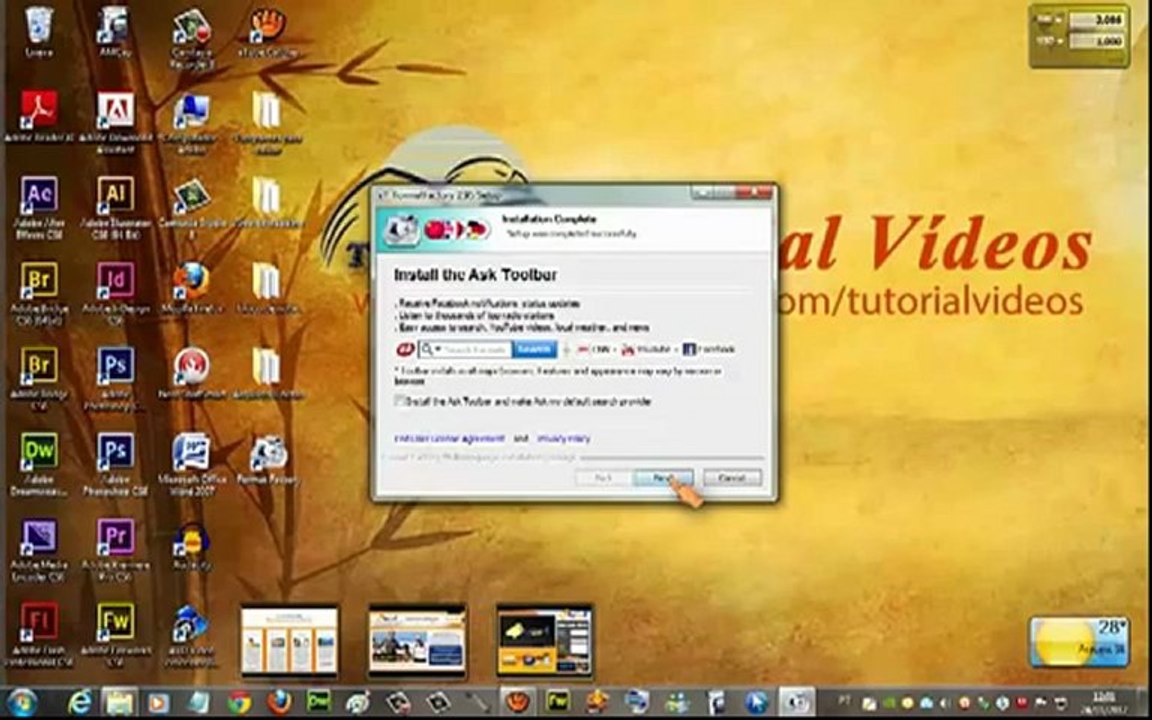
Task: Select the Camtasia Studio 8 desktop icon
Action: (192, 207)
